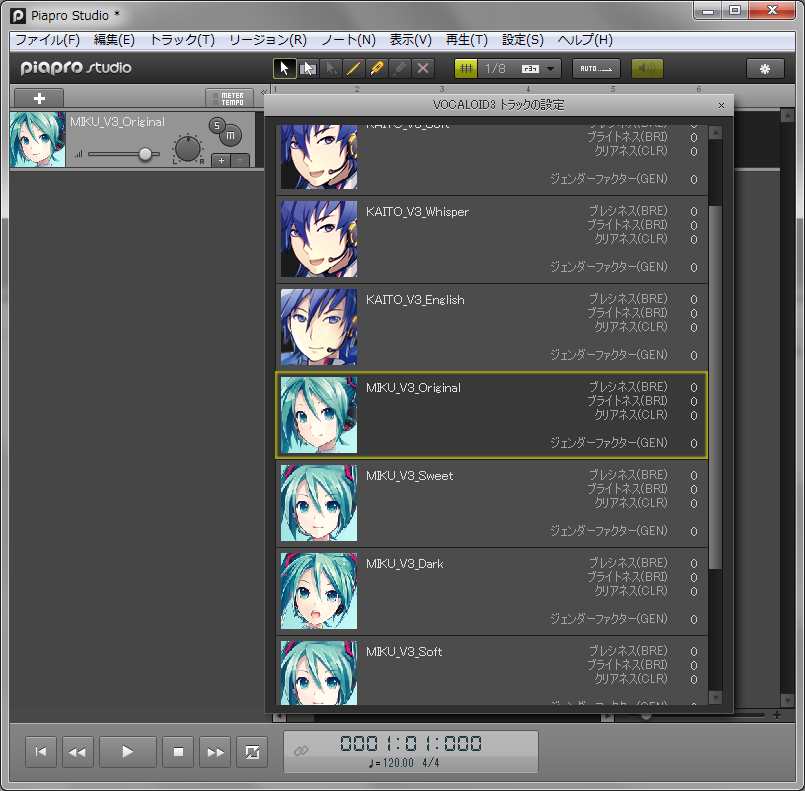Click the rewind button

(78, 752)
